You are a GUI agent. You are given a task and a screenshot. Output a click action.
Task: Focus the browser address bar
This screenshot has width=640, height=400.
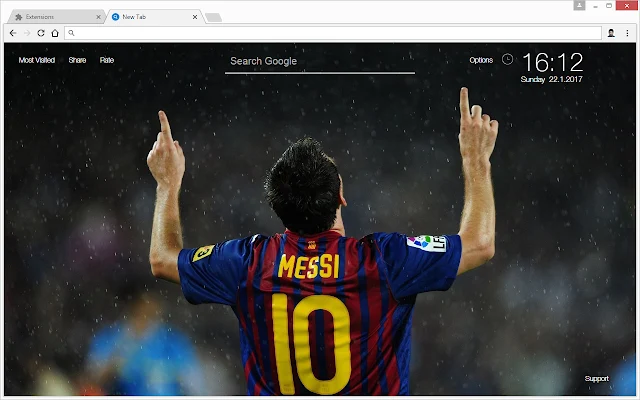pyautogui.click(x=333, y=33)
